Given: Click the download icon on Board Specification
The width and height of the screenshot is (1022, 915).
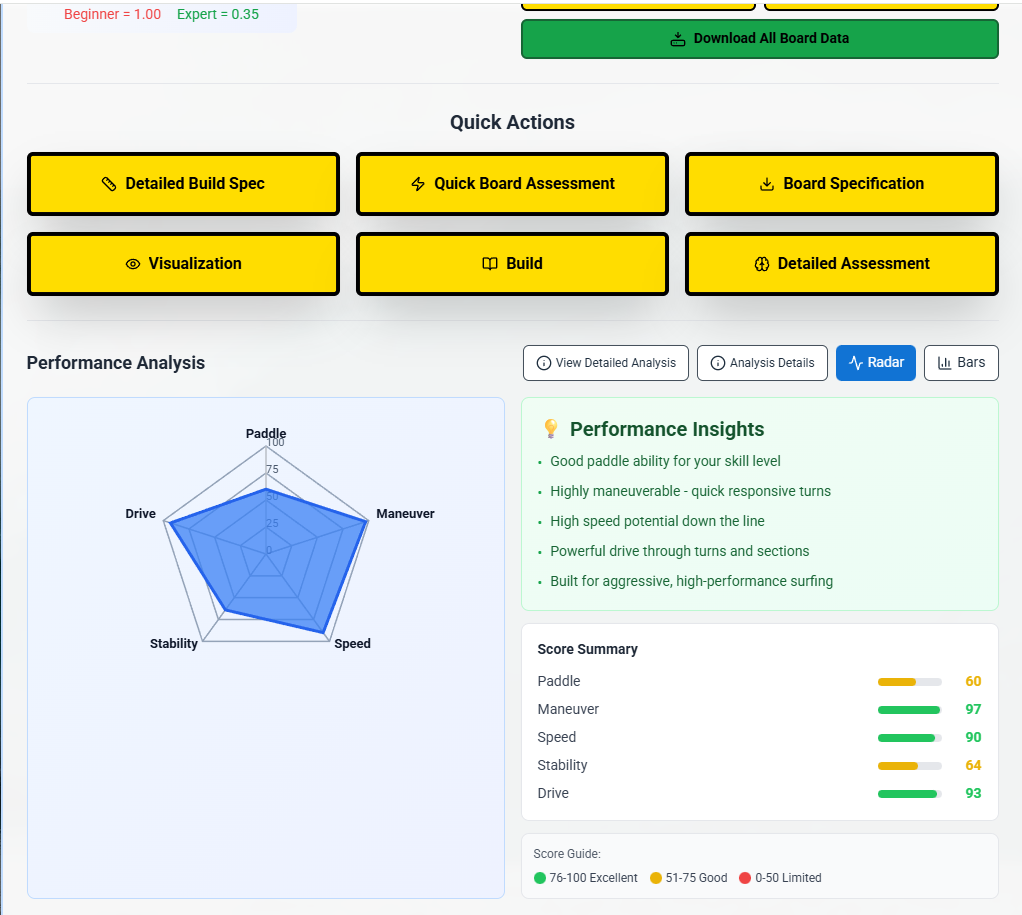Looking at the screenshot, I should pos(767,184).
